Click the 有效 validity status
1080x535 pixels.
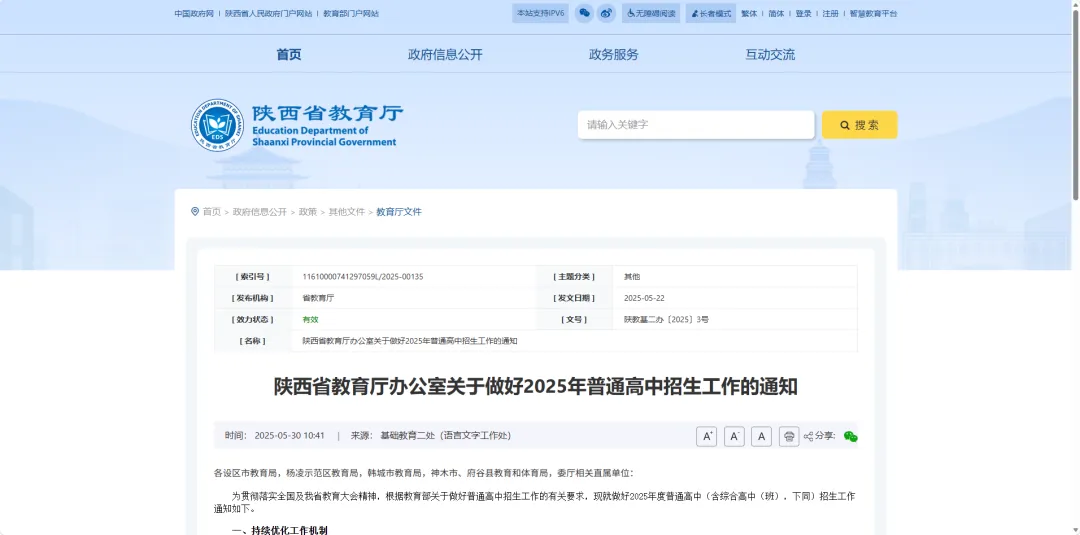click(x=310, y=319)
